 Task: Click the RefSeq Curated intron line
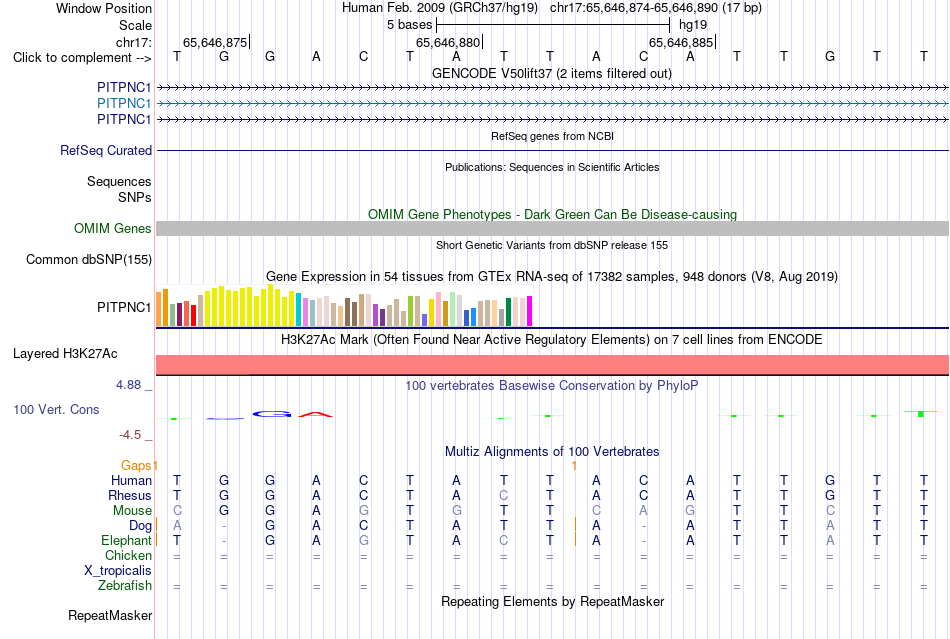552,150
